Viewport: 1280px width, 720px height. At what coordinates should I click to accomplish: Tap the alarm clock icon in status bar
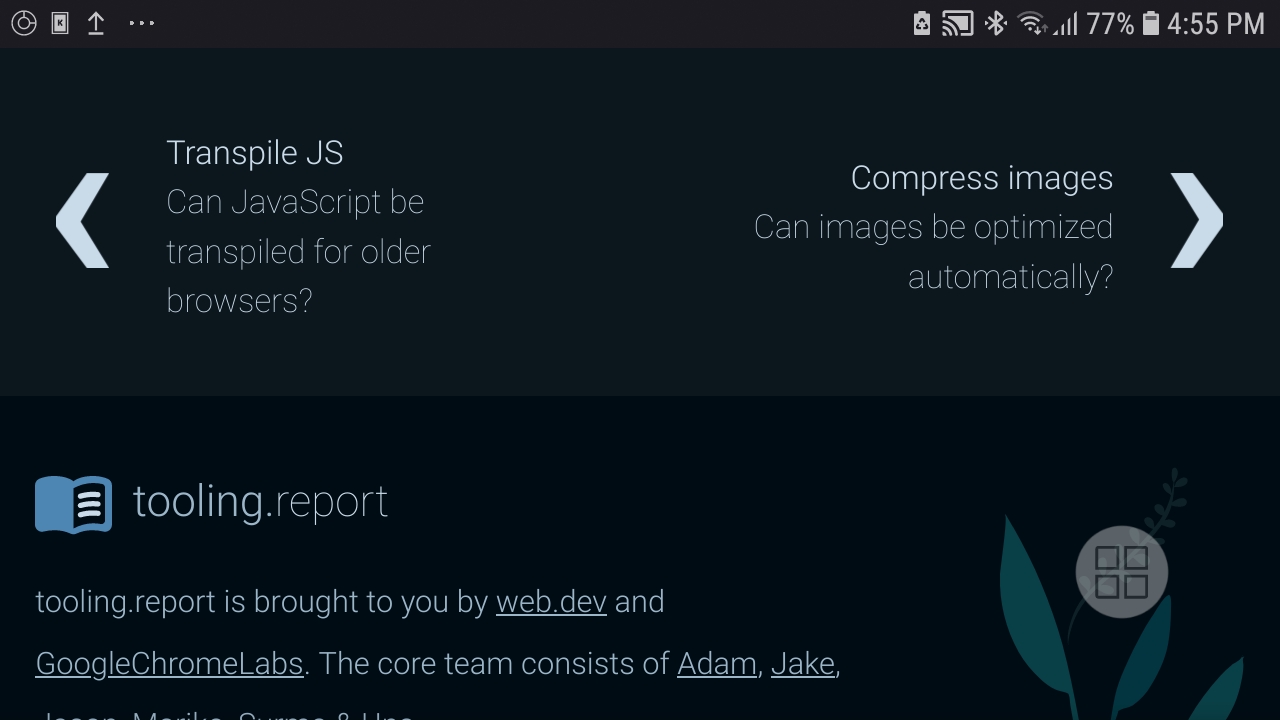pos(25,22)
